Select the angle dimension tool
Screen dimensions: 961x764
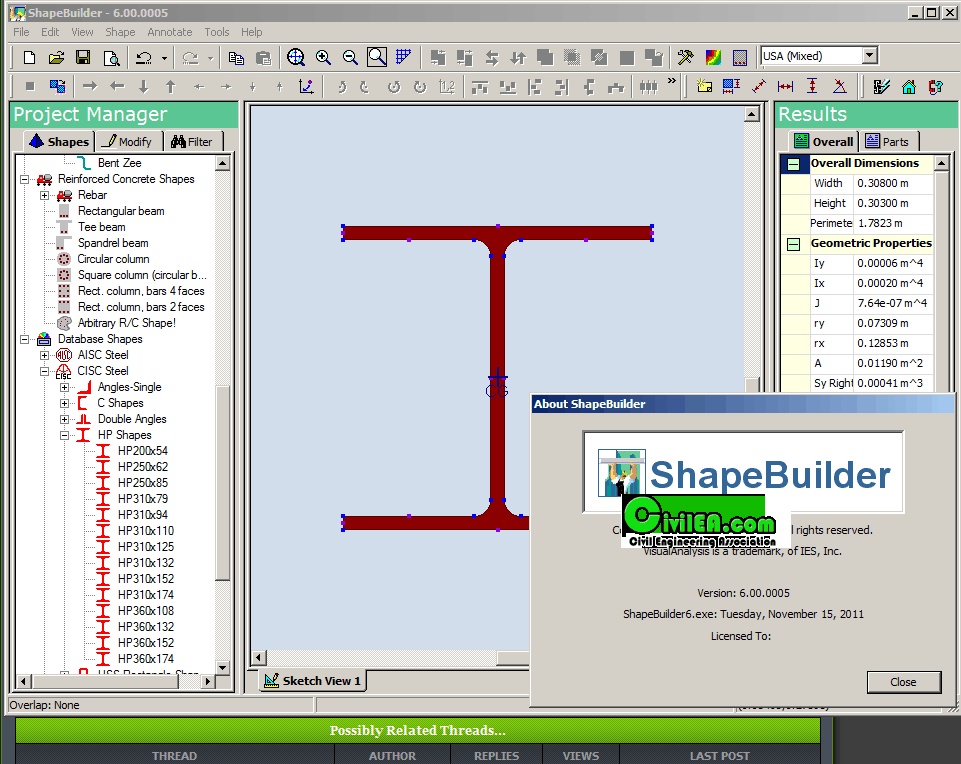pos(840,86)
